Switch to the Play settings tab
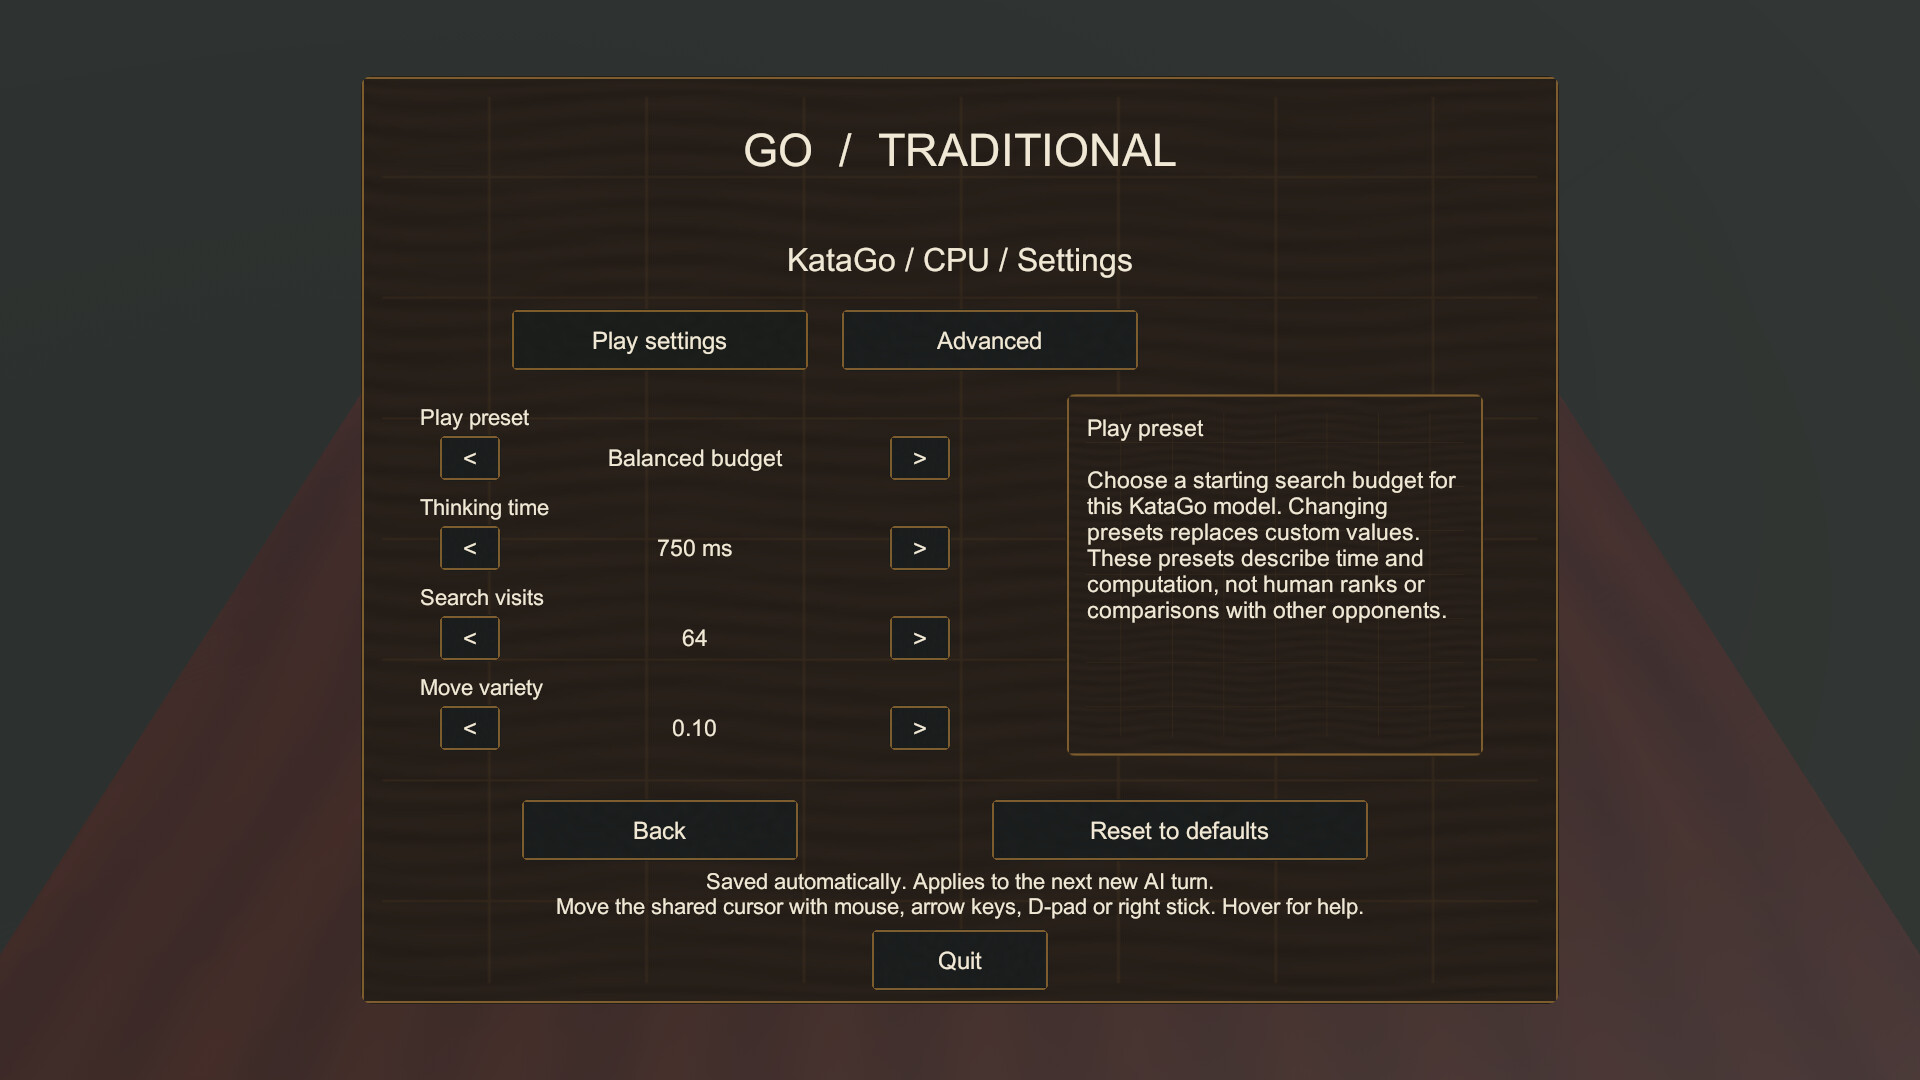Screen dimensions: 1920x1080 (660, 340)
